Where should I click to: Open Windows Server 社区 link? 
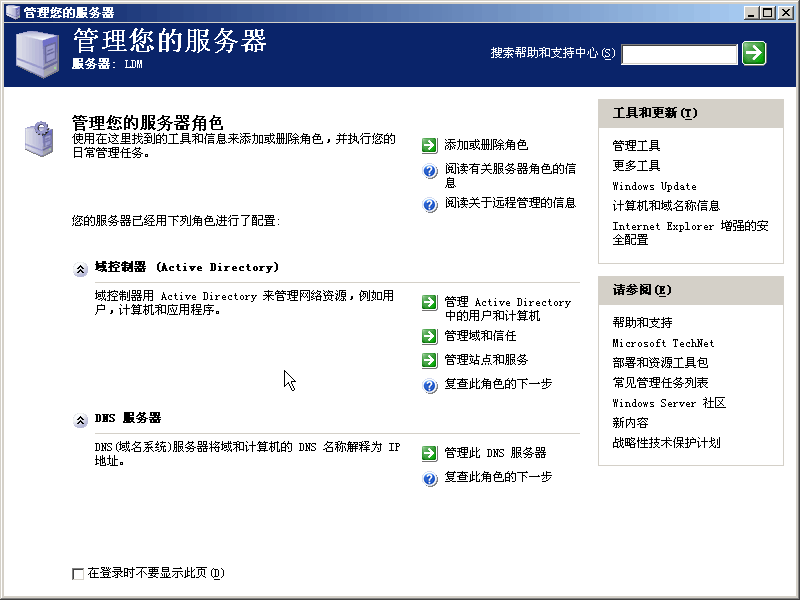point(669,403)
